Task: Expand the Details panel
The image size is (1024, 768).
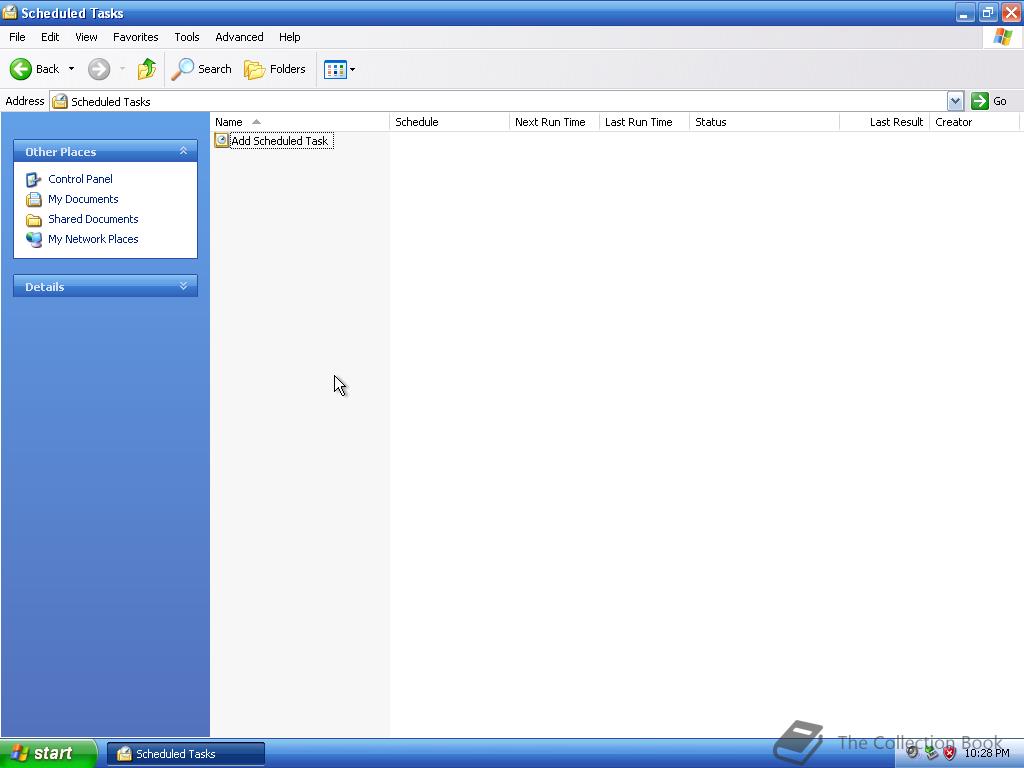Action: coord(184,286)
